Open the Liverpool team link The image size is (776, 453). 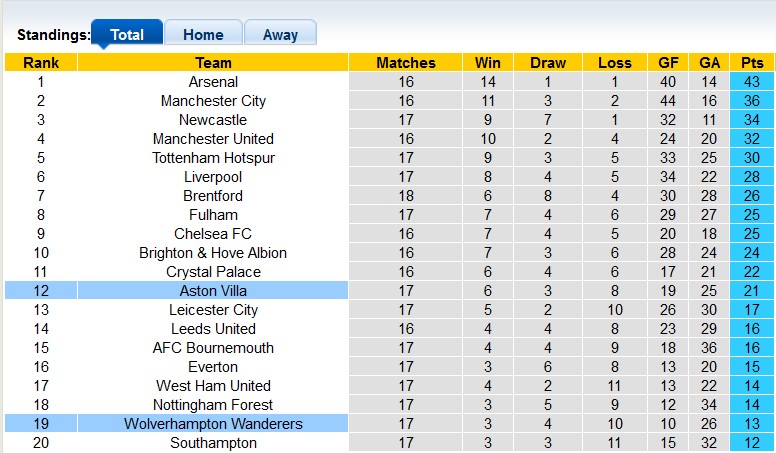(213, 177)
